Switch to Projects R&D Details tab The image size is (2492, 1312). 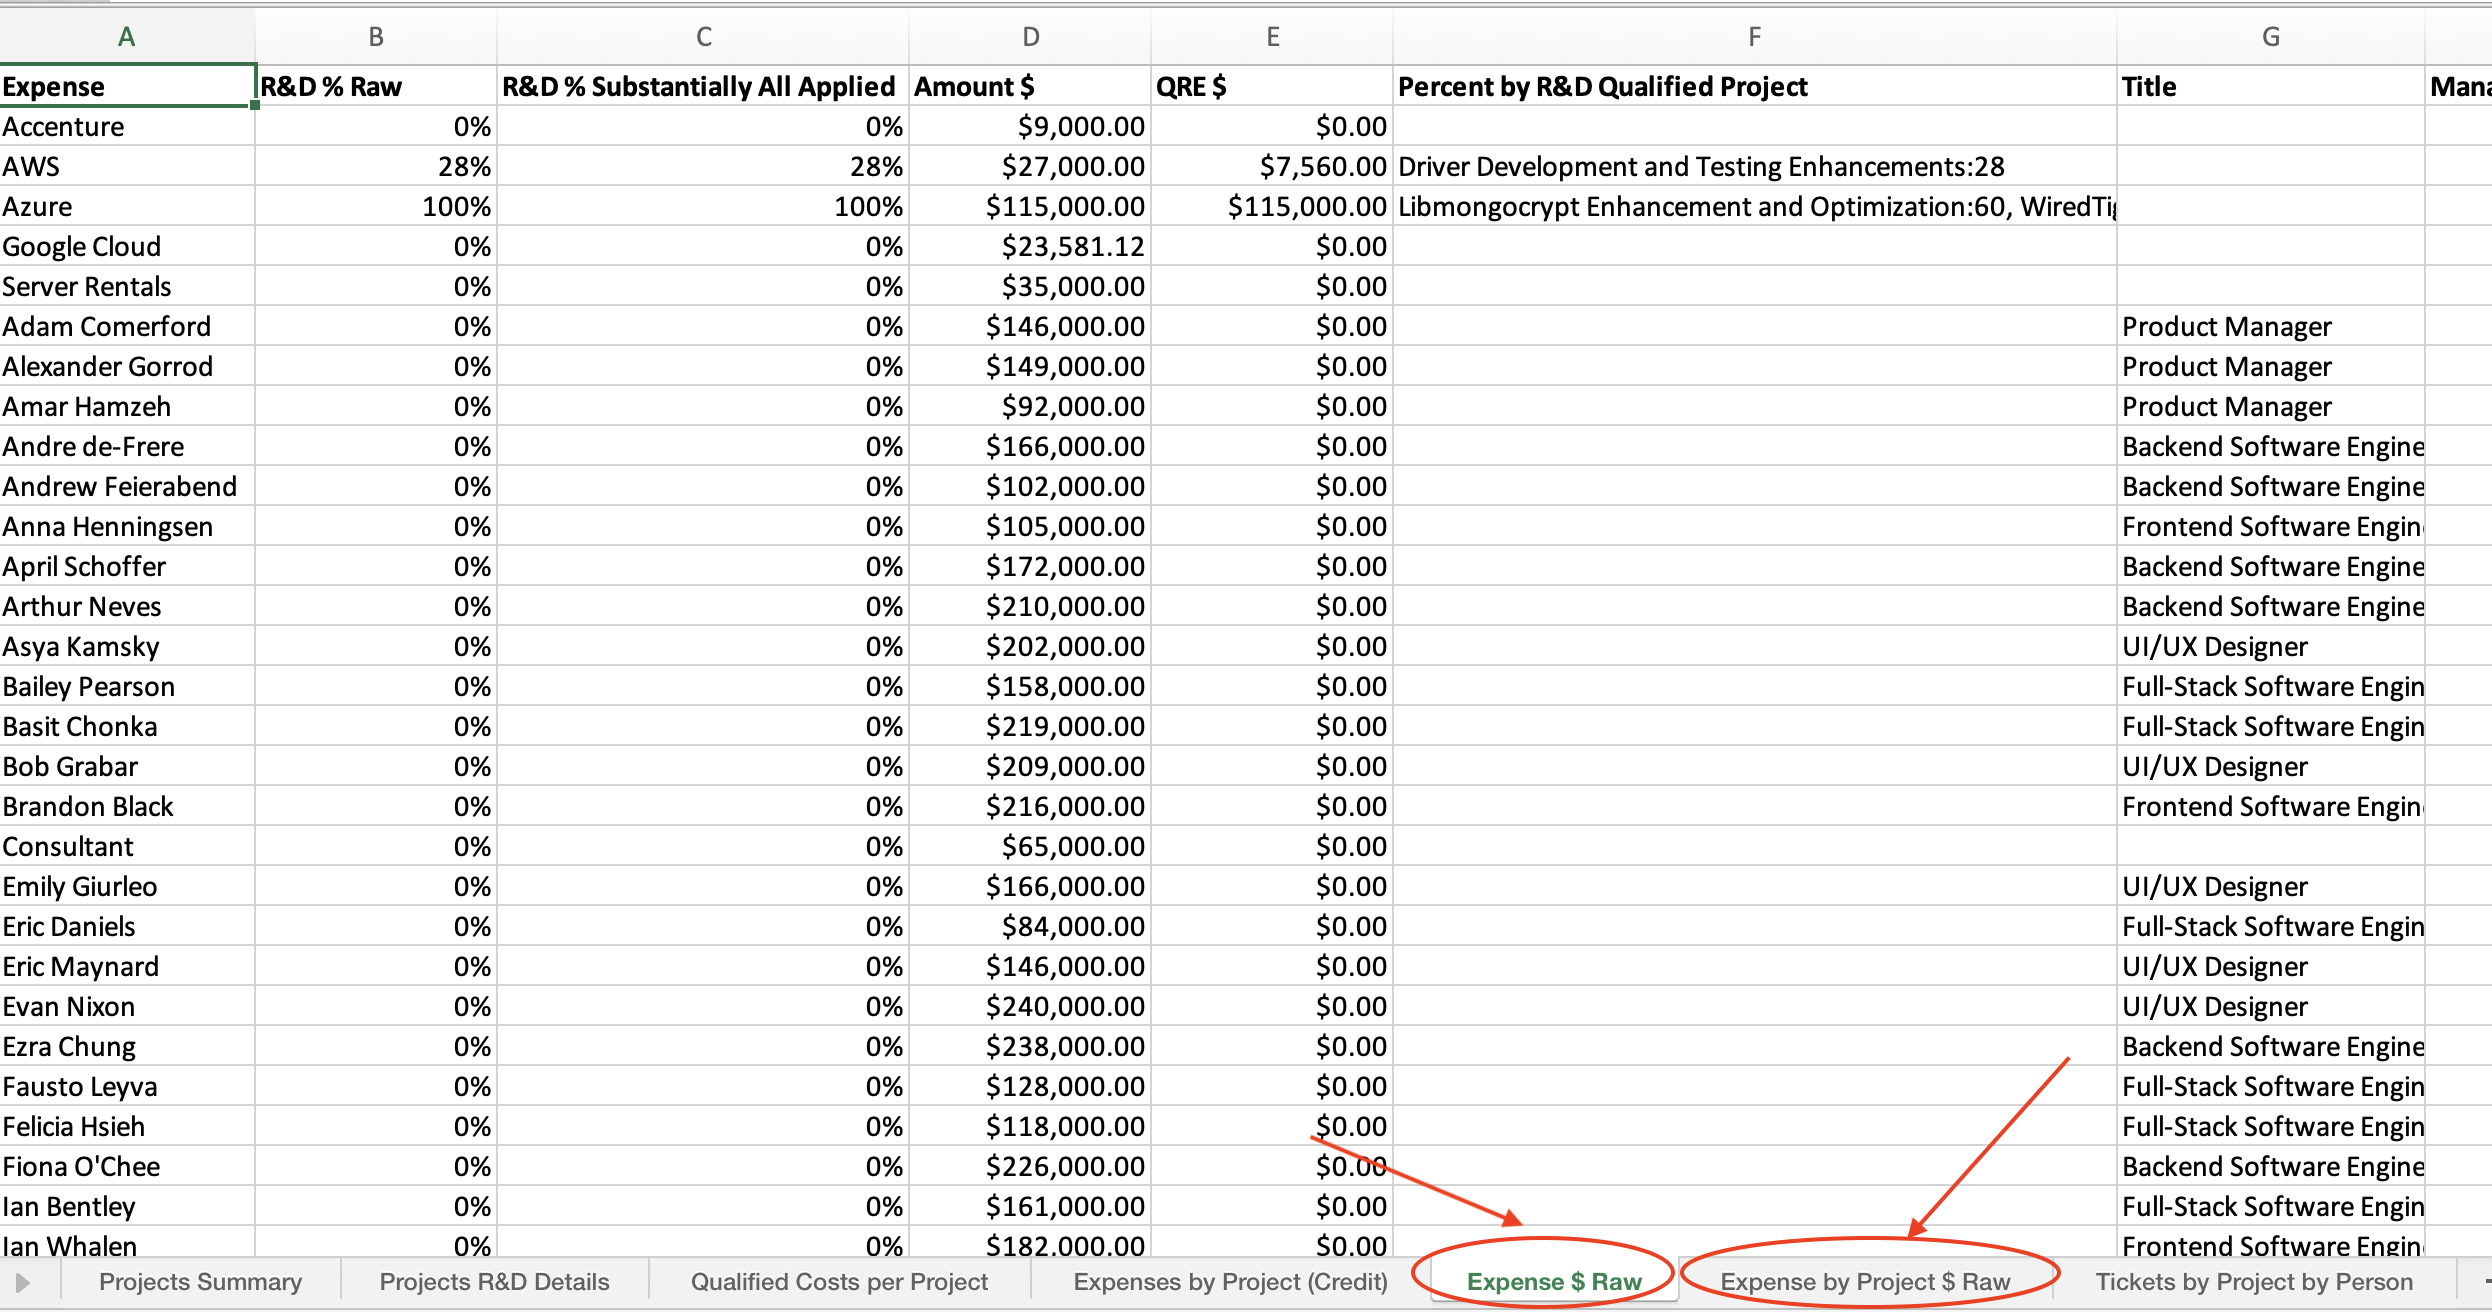click(494, 1282)
